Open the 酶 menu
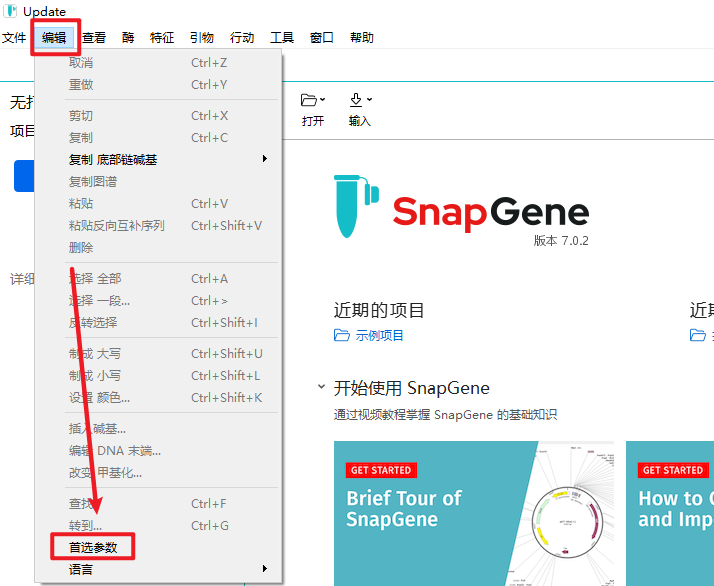The width and height of the screenshot is (714, 586). [x=128, y=37]
